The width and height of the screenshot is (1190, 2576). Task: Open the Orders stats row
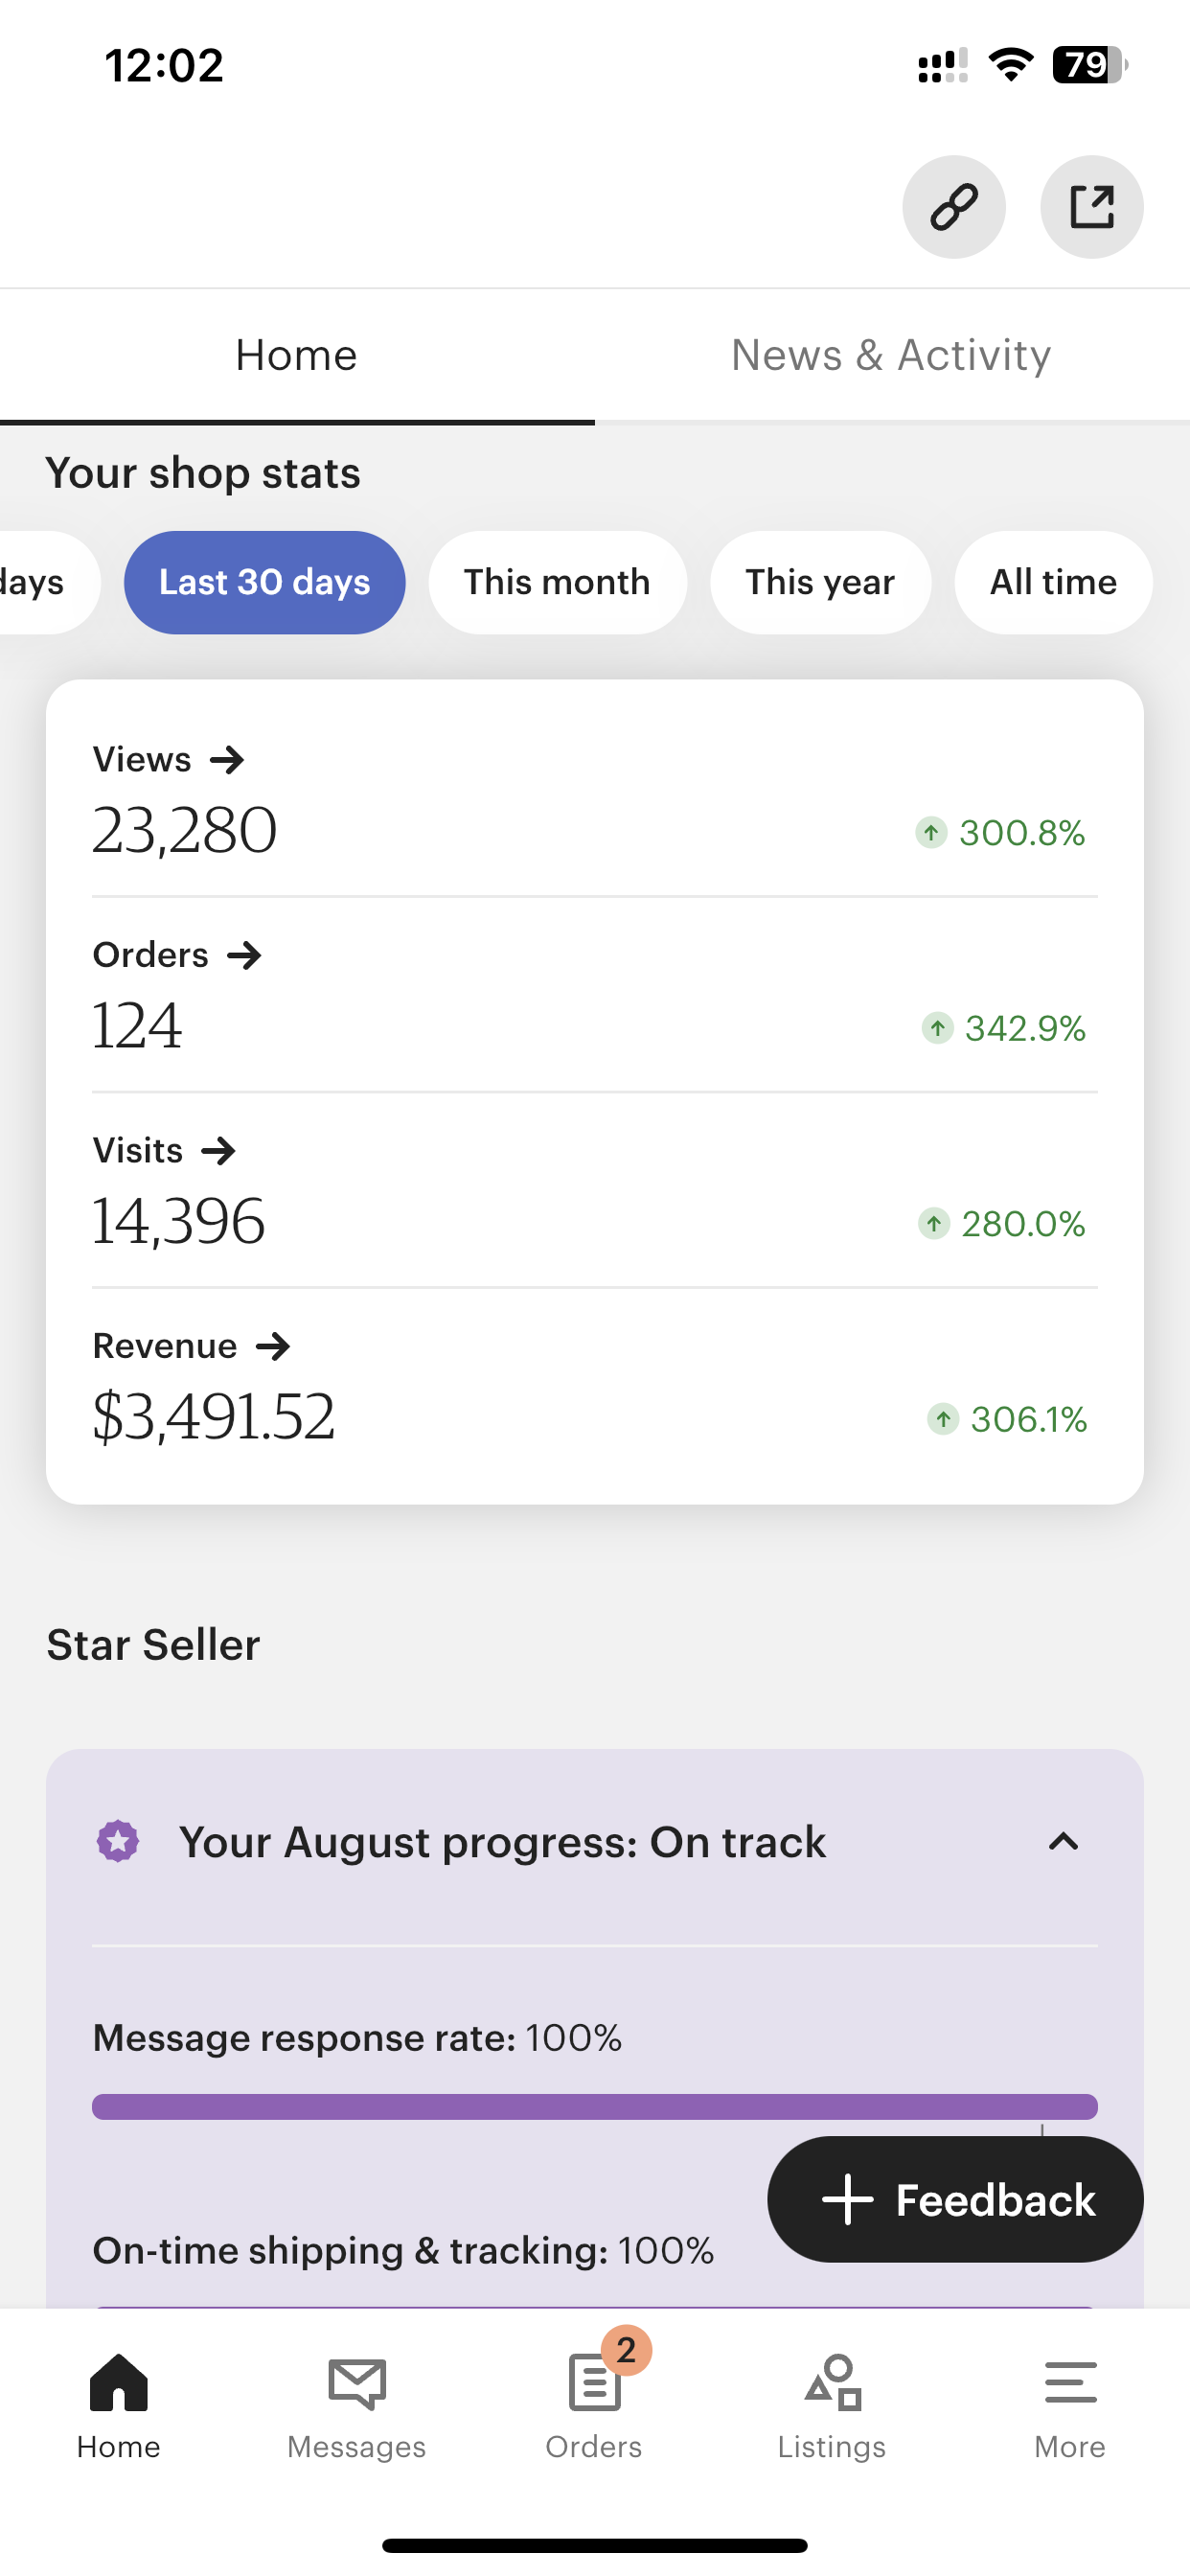point(594,995)
